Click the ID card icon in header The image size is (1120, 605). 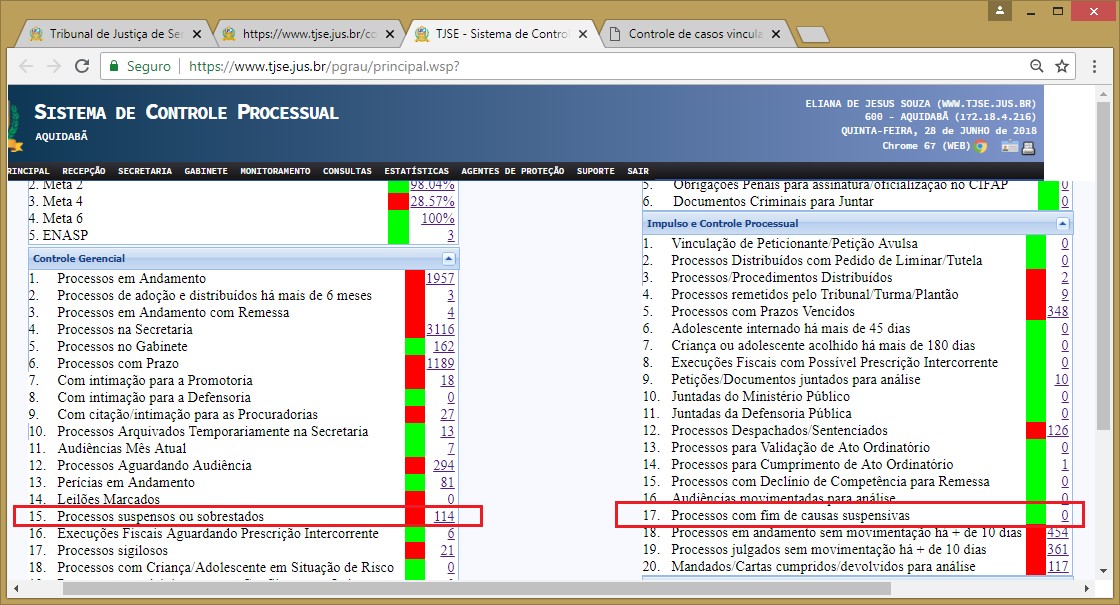click(1008, 147)
